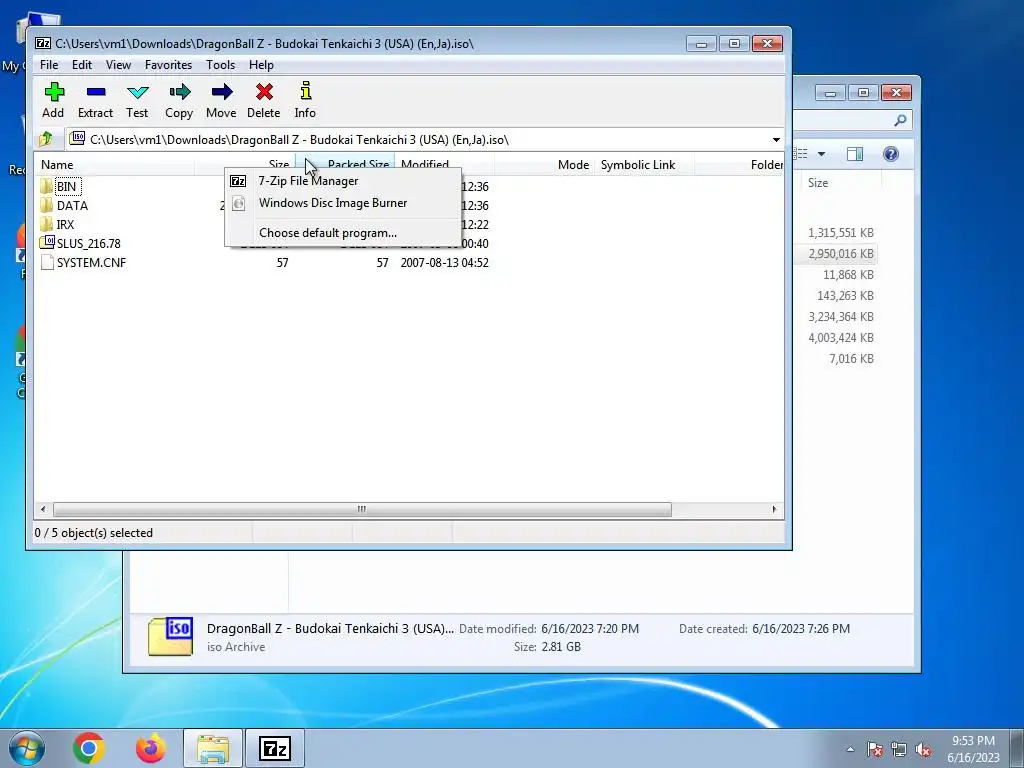Click the Move toolbar icon
This screenshot has width=1024, height=768.
pyautogui.click(x=221, y=91)
